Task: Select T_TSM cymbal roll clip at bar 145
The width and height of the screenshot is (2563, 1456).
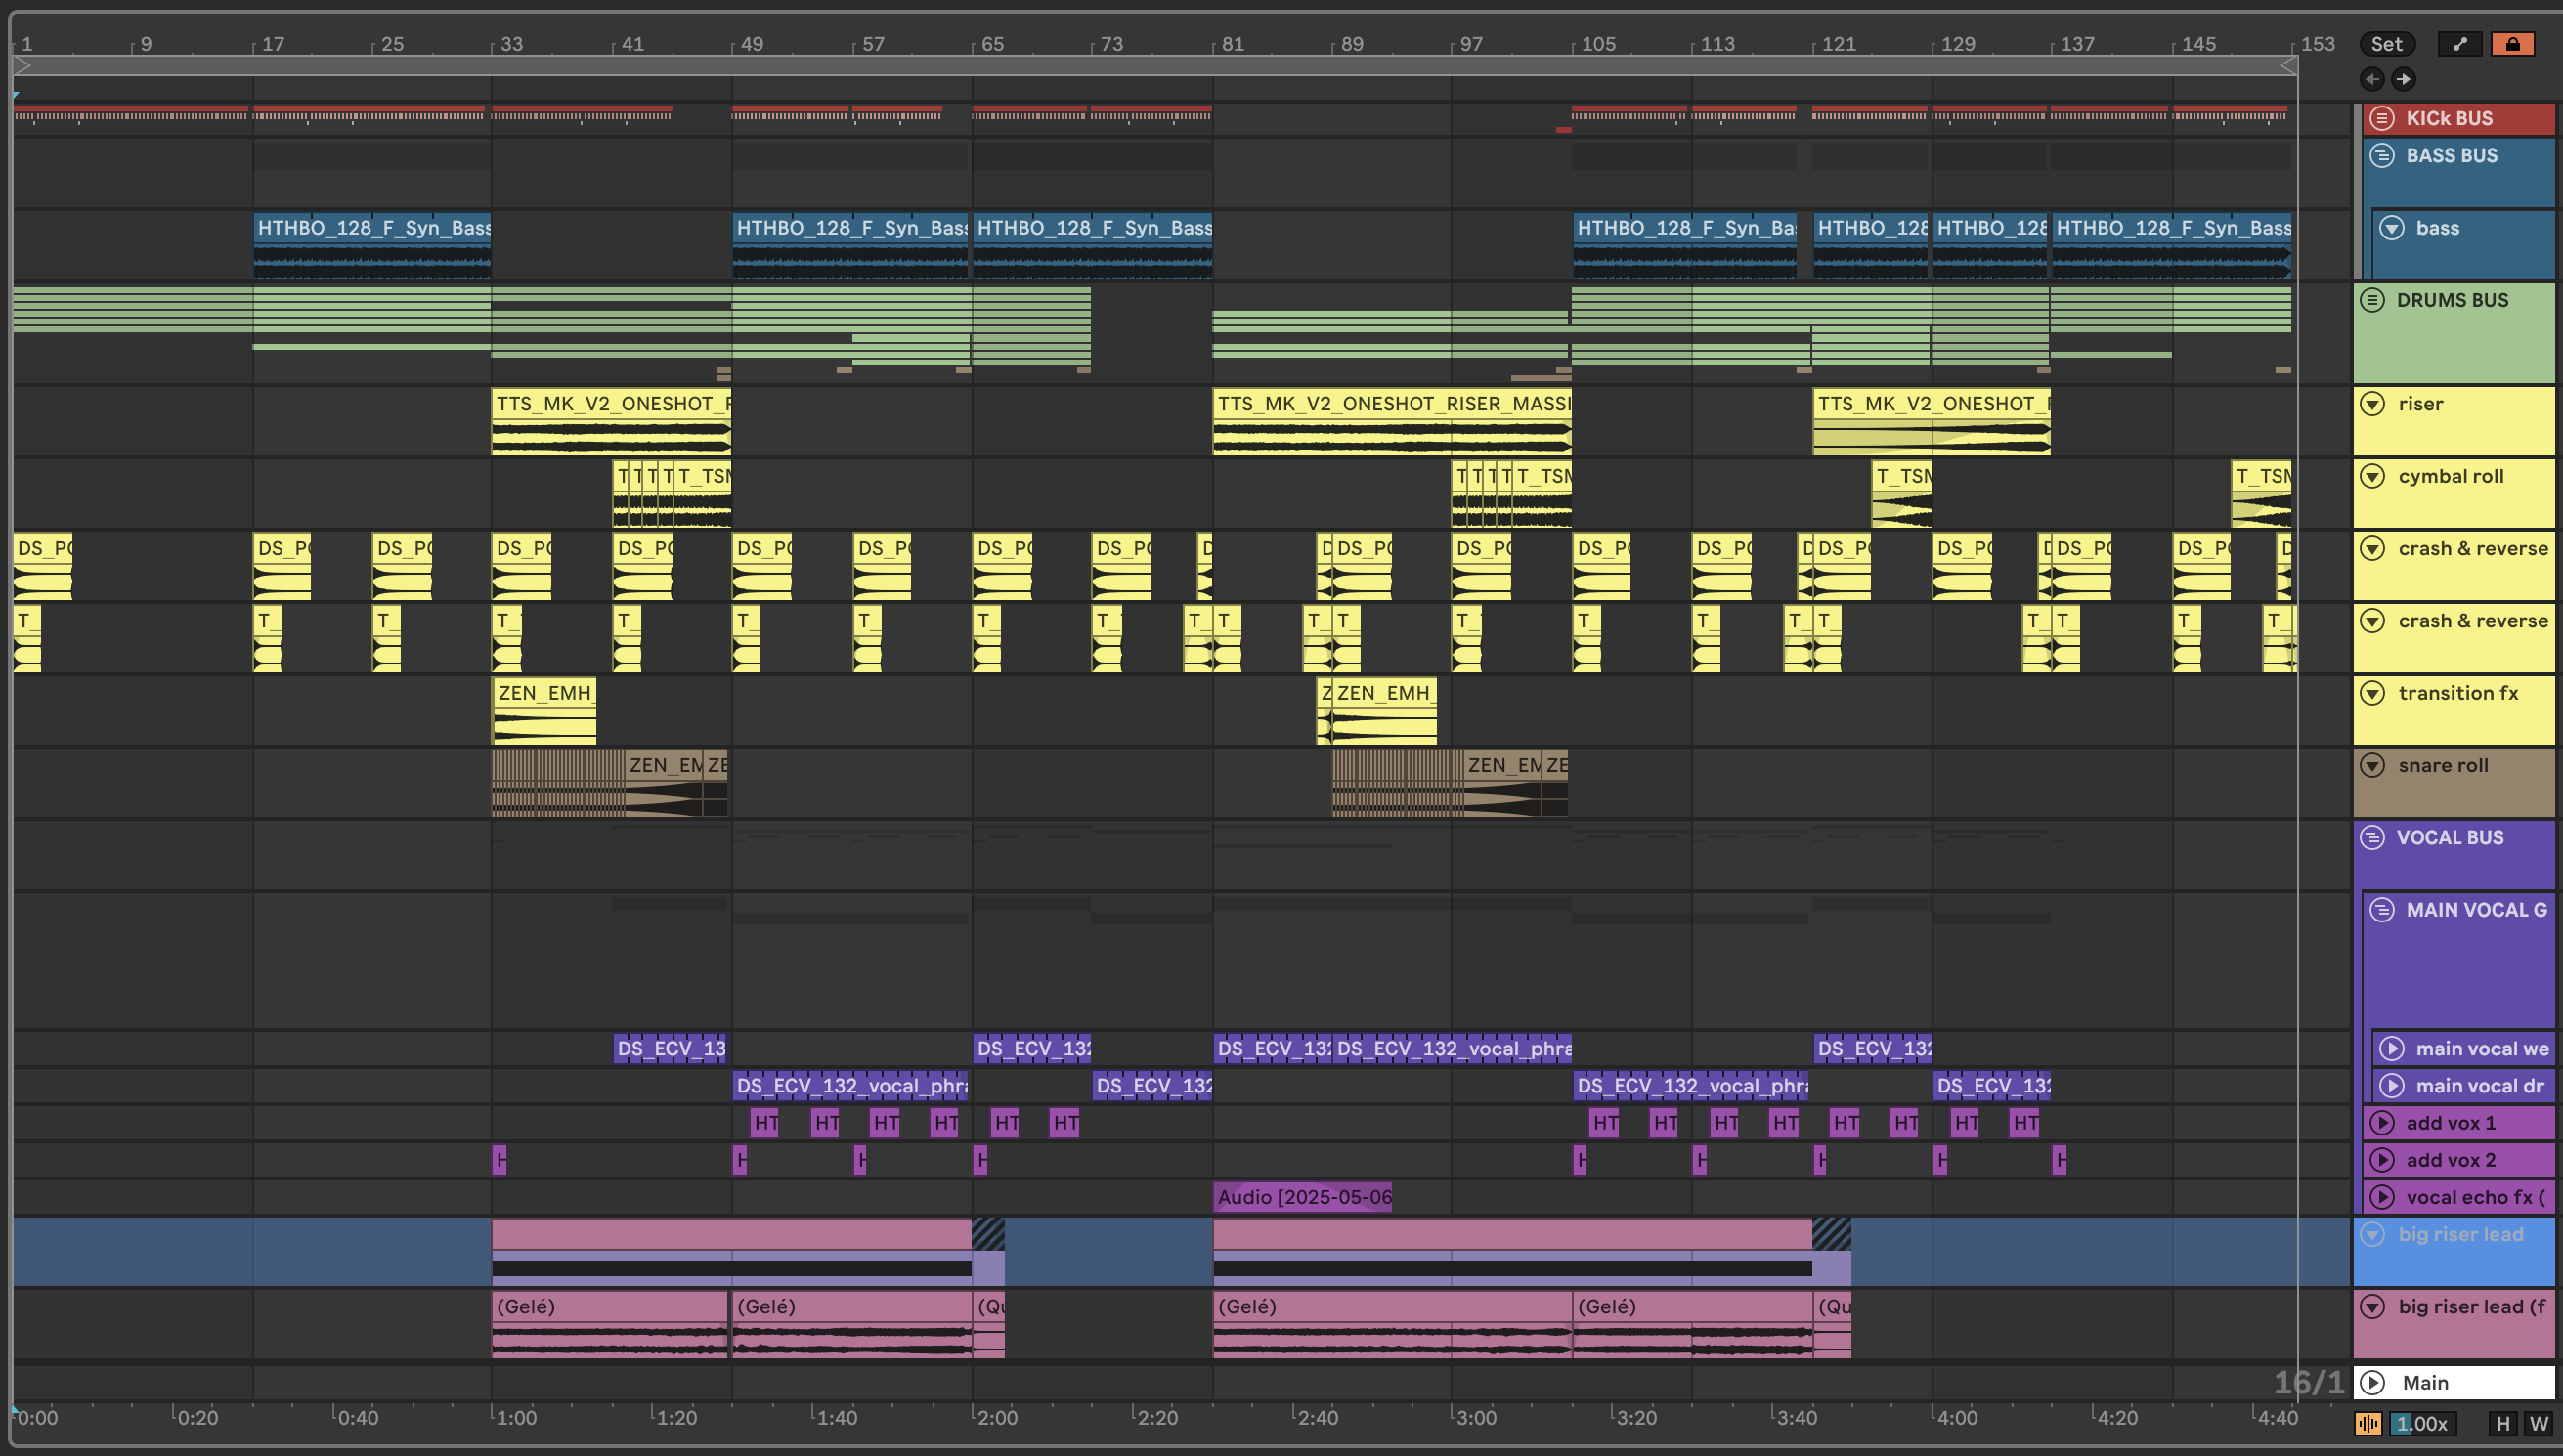Action: coord(2261,493)
